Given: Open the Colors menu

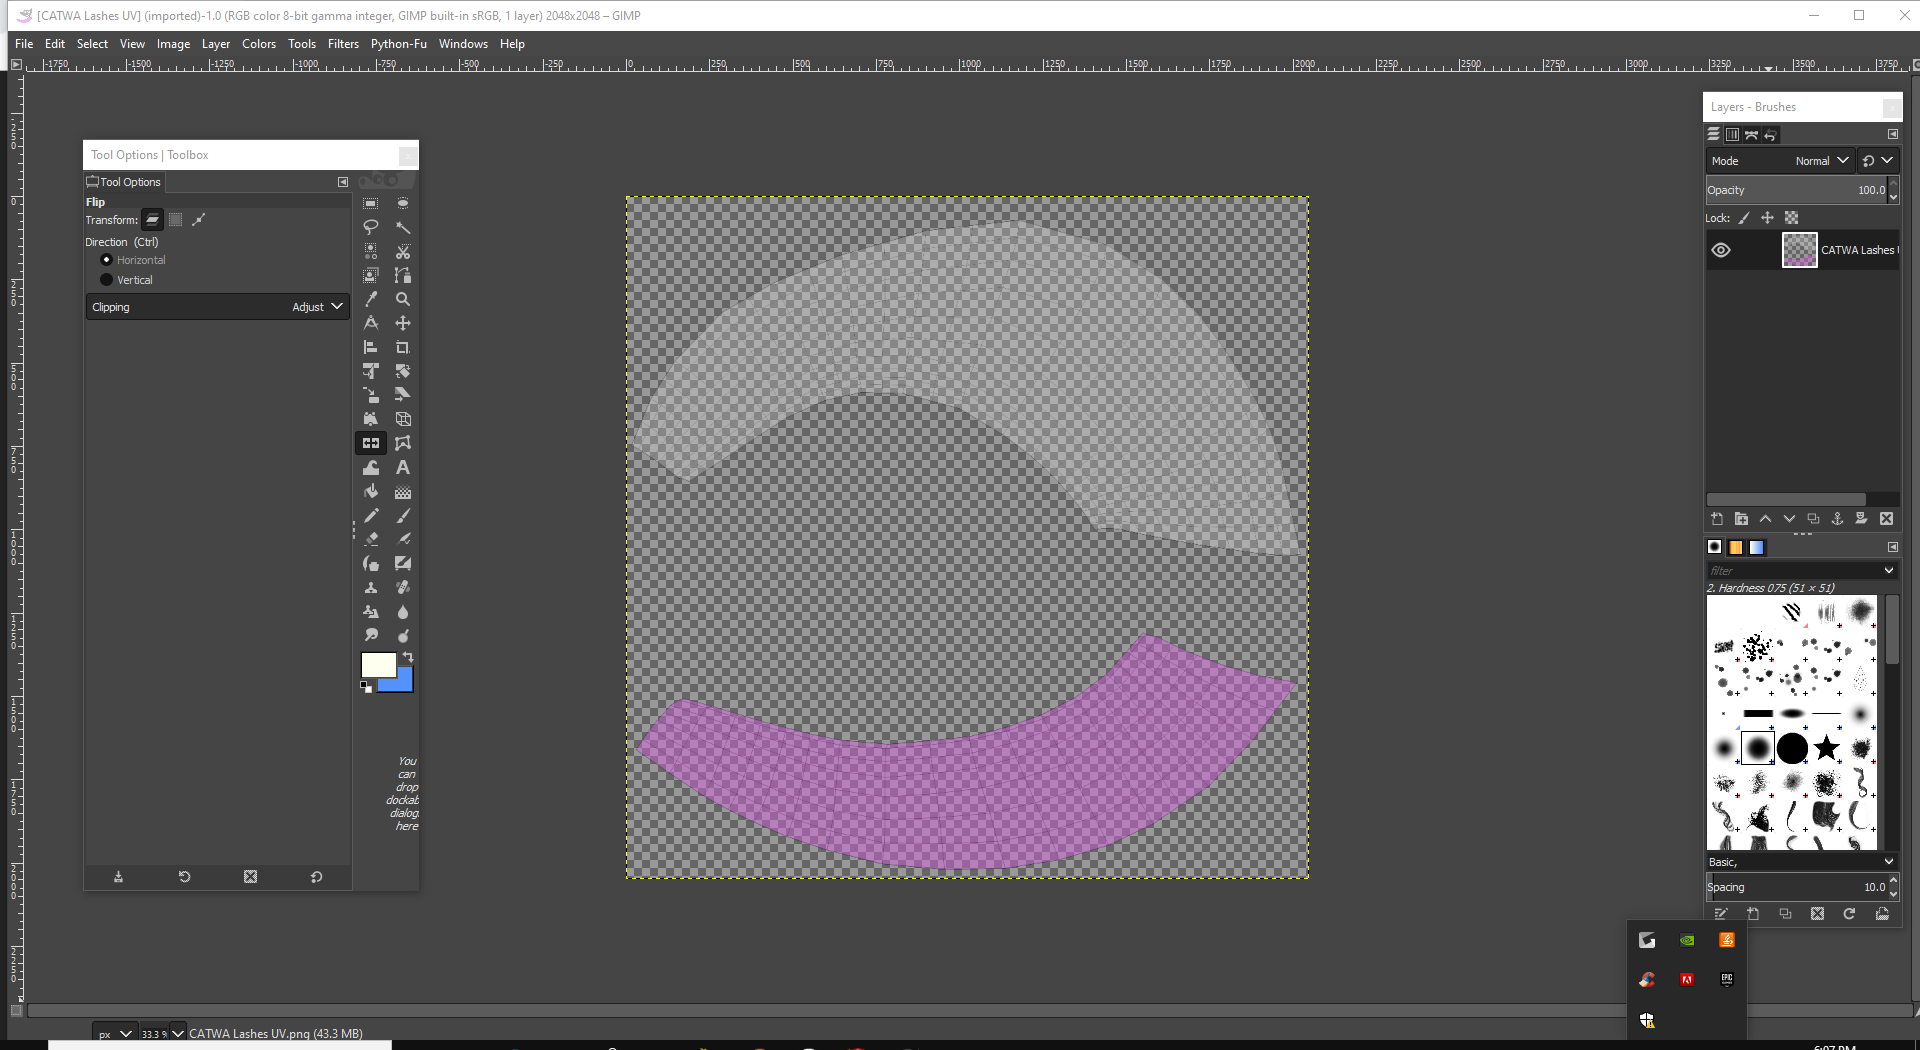Looking at the screenshot, I should pos(259,44).
